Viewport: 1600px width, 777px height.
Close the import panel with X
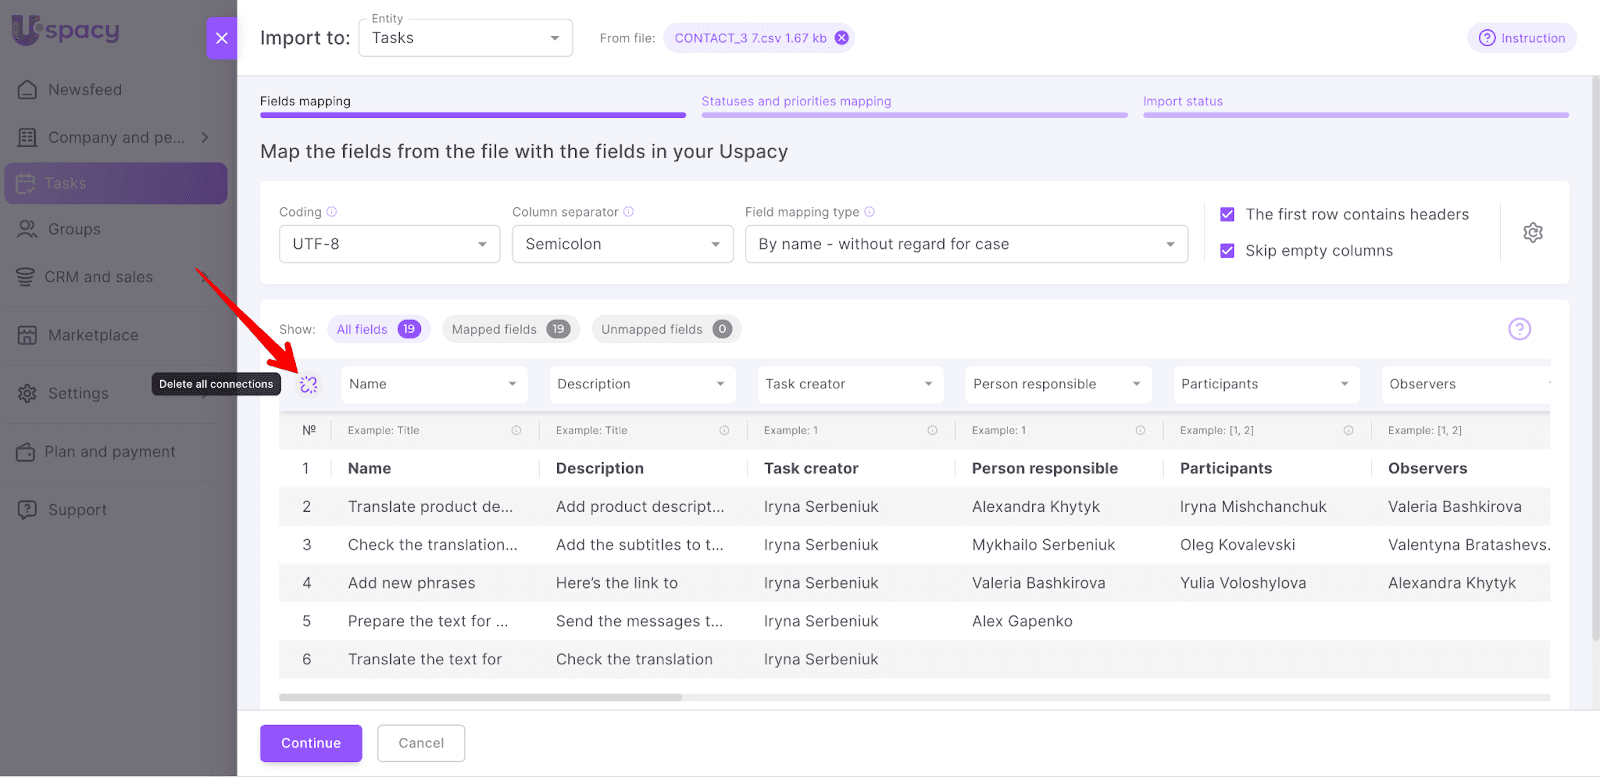point(222,38)
